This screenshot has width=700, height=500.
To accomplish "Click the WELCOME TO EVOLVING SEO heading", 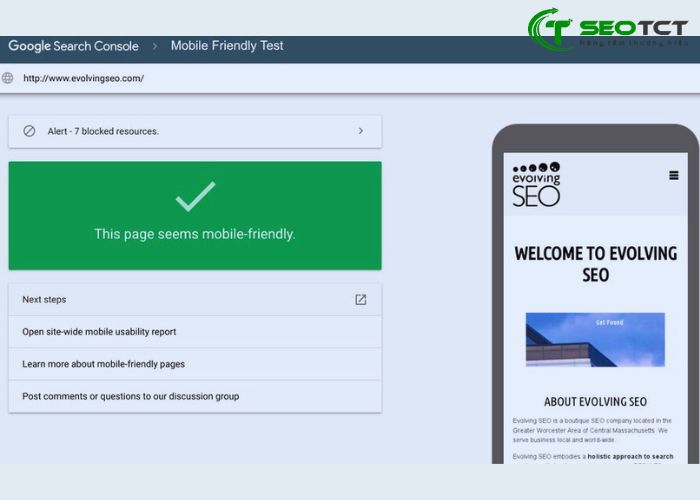I will click(x=596, y=264).
